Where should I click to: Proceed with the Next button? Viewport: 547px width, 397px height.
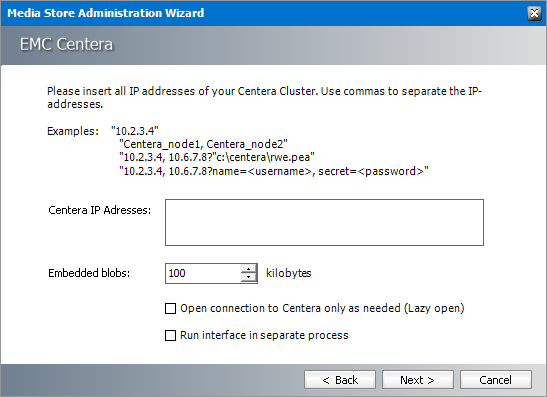(x=418, y=380)
